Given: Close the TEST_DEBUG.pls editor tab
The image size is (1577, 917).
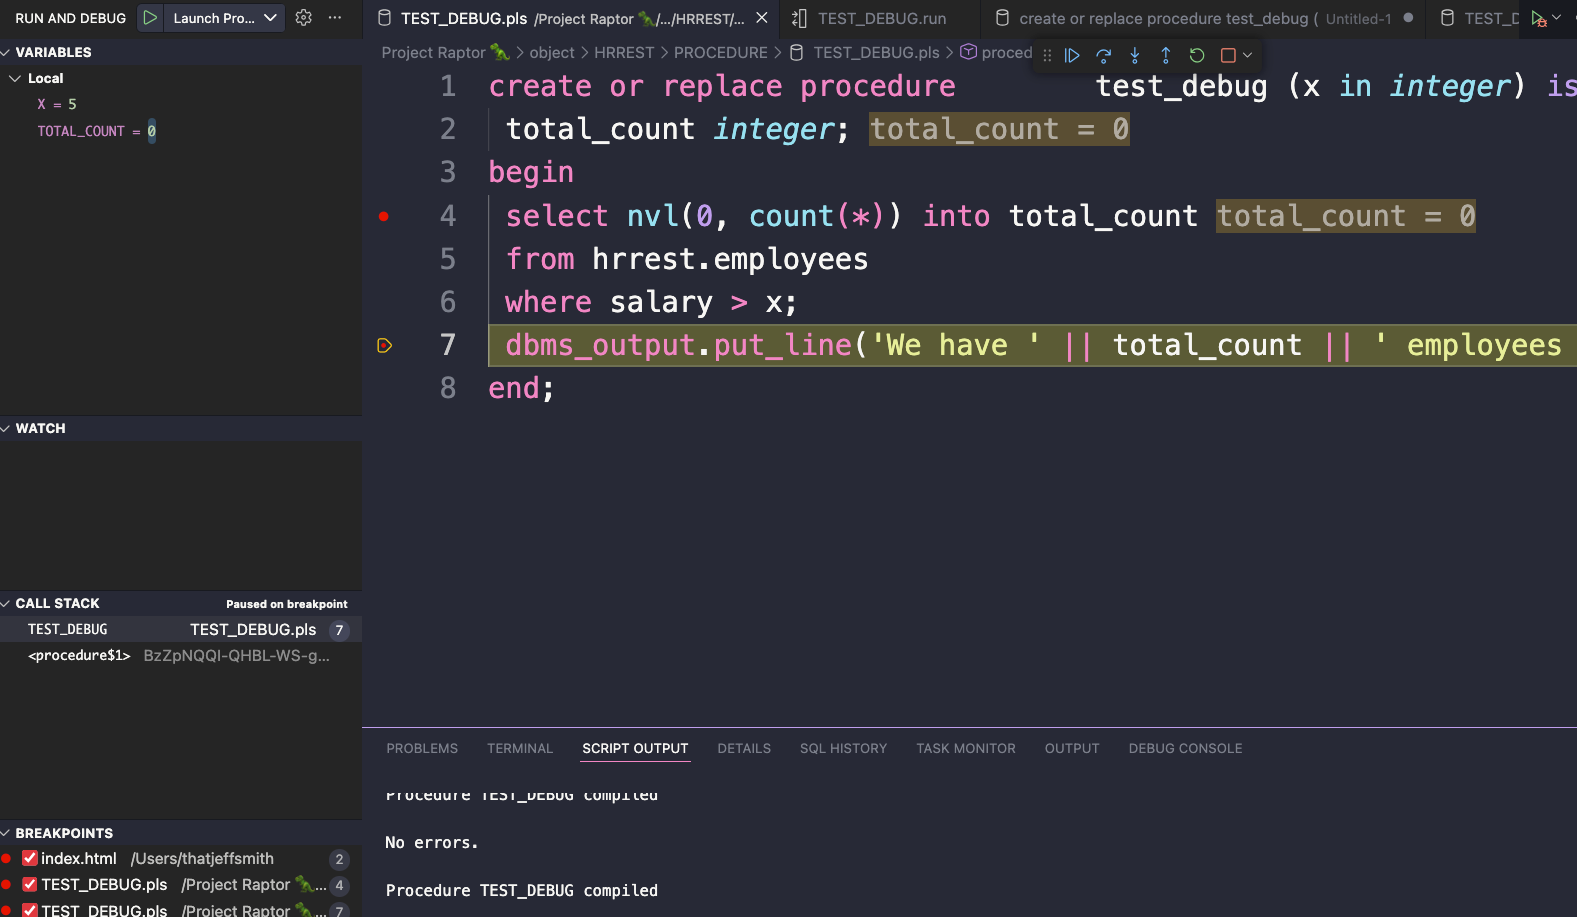Looking at the screenshot, I should (x=762, y=18).
